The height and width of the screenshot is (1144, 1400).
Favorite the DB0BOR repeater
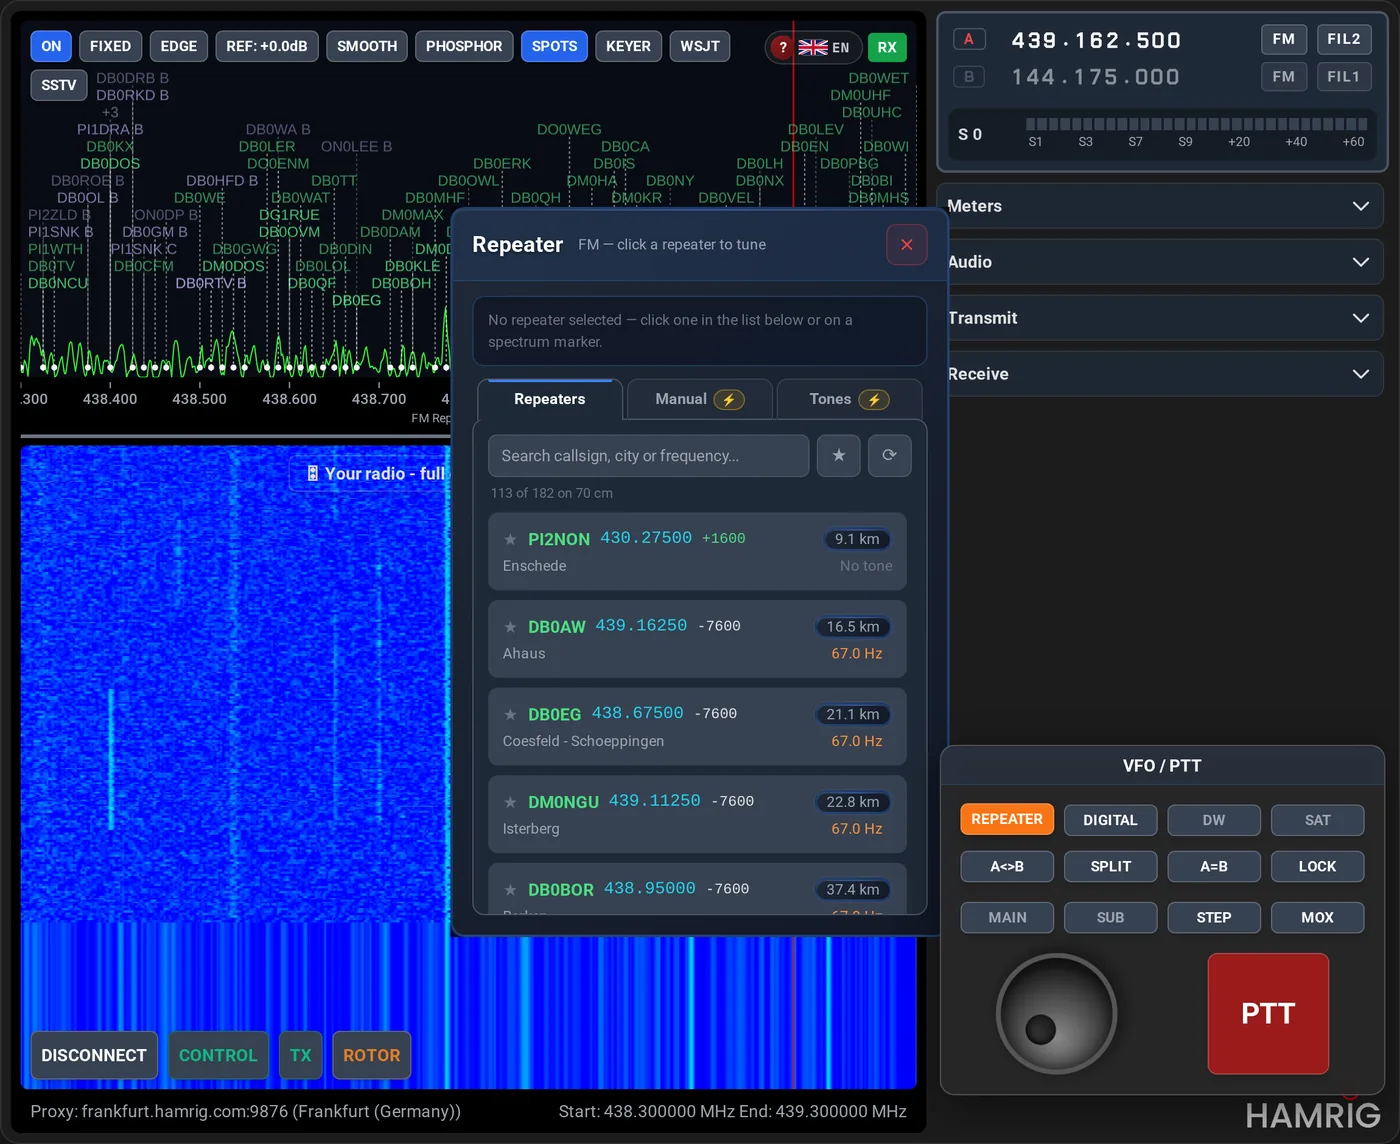[x=510, y=890]
